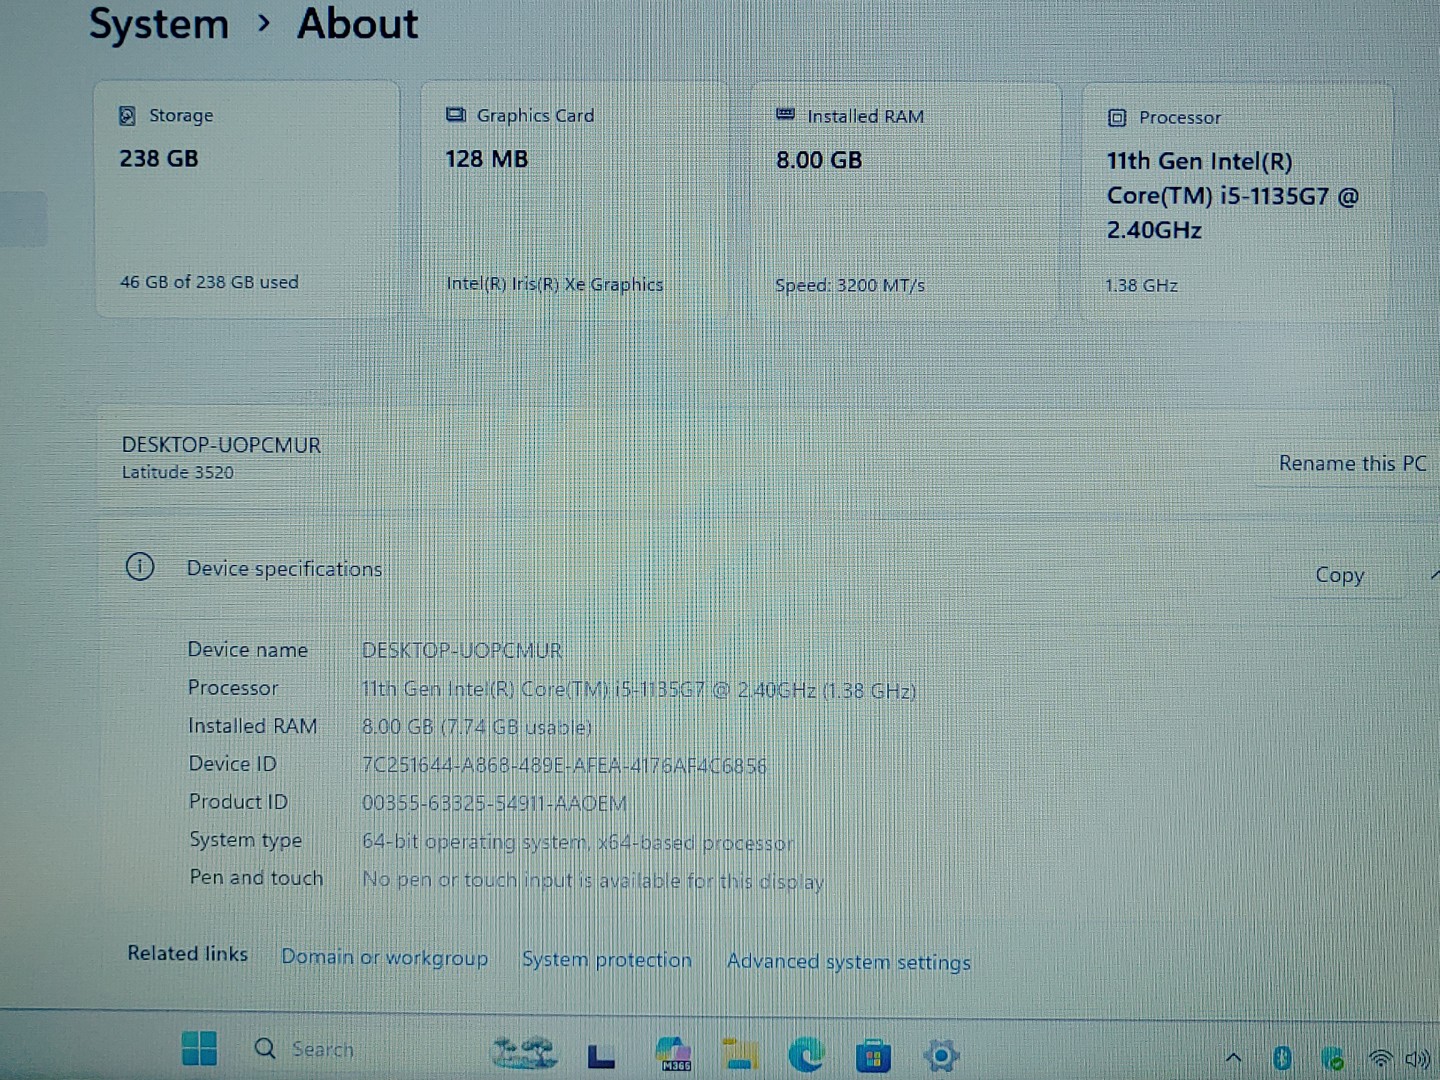Copy the device specifications

[1339, 575]
